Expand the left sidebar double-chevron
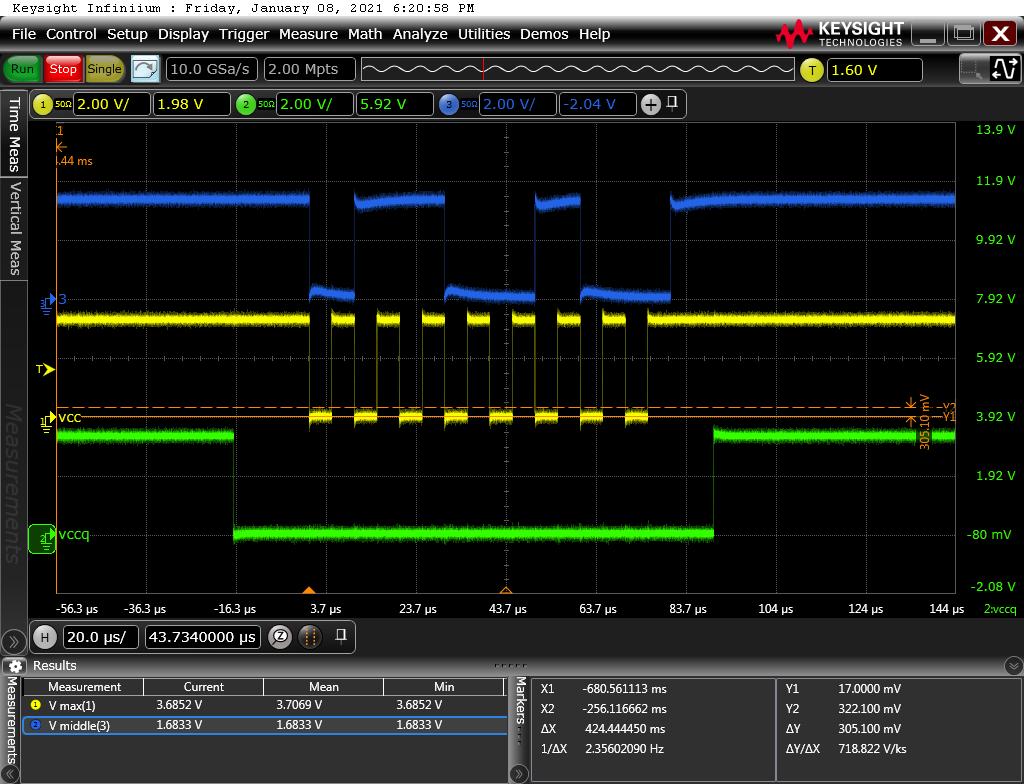Image resolution: width=1024 pixels, height=784 pixels. coord(13,642)
